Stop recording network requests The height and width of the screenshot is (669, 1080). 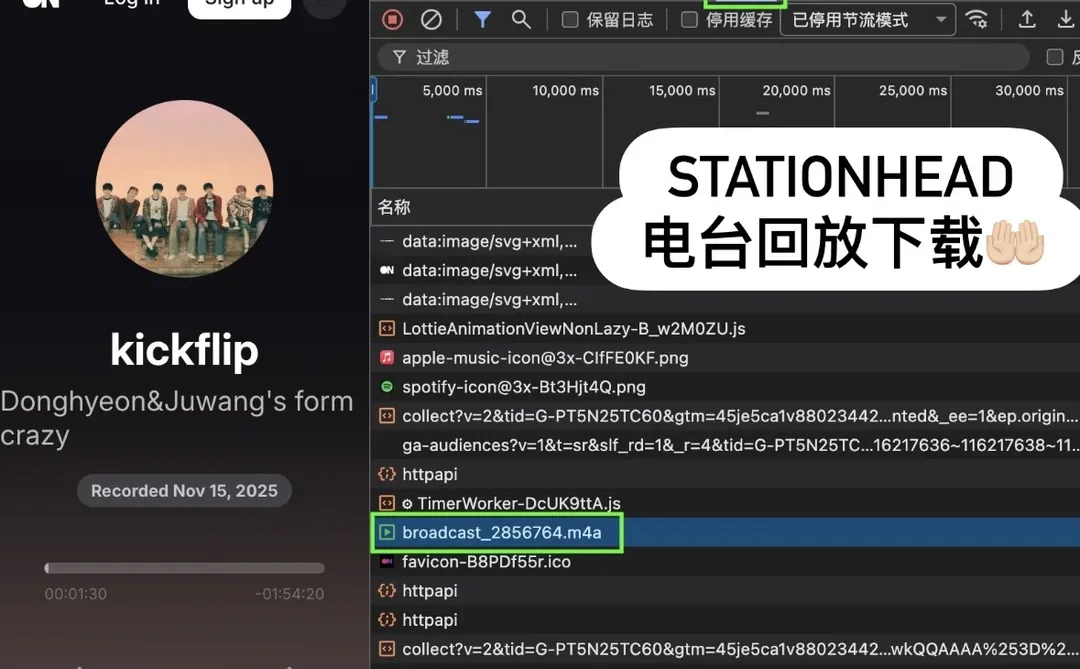[391, 19]
